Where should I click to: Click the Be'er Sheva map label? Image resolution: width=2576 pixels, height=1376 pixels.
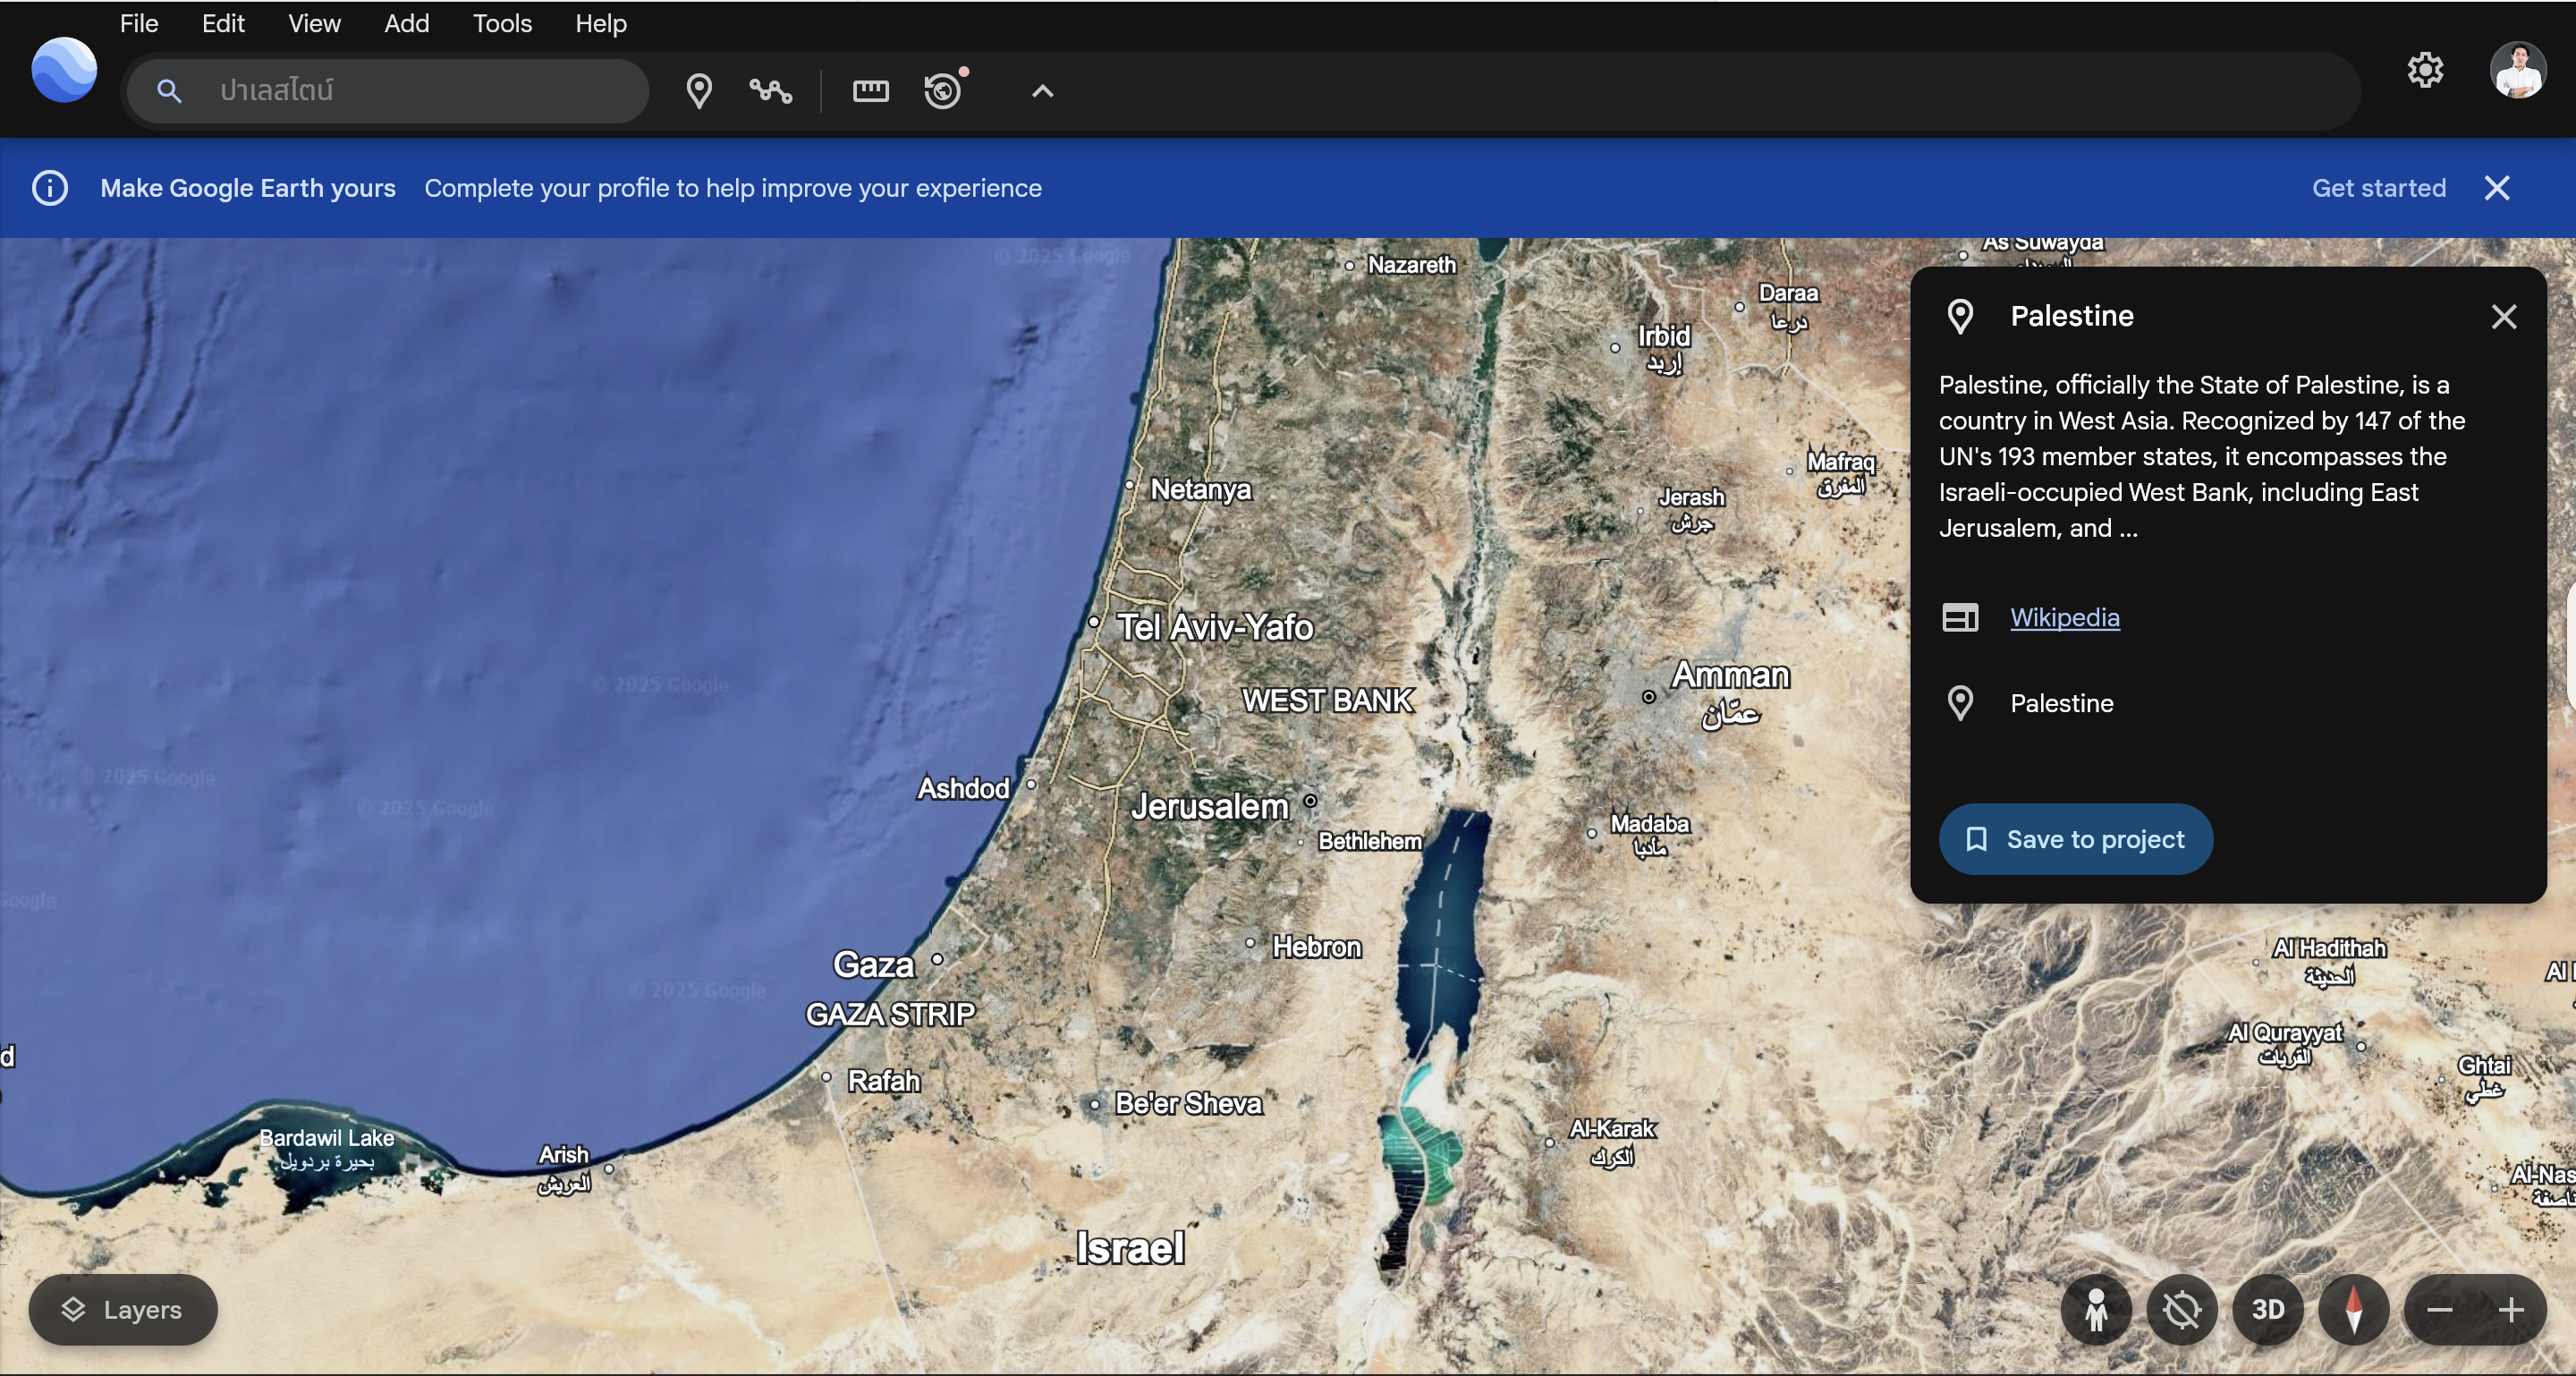[x=1188, y=1104]
